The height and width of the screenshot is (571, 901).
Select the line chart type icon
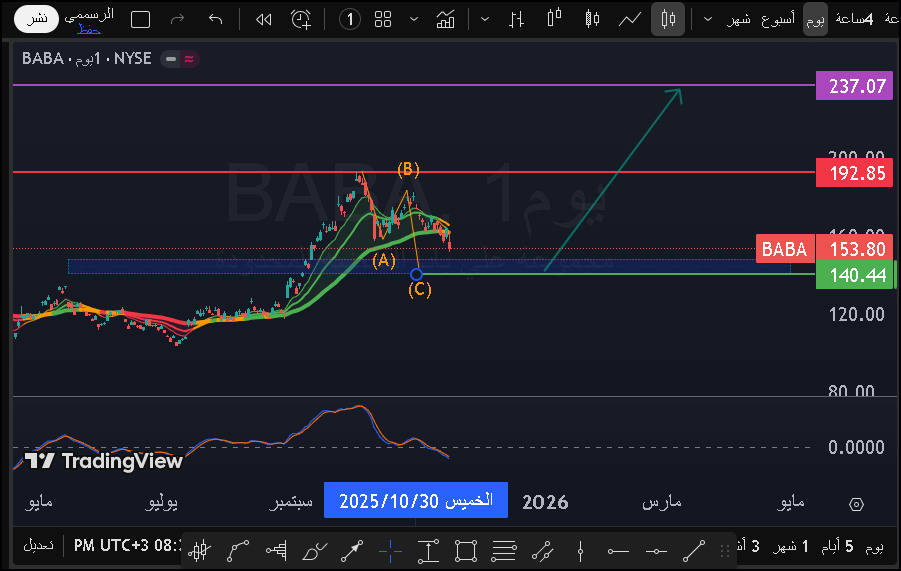click(630, 20)
